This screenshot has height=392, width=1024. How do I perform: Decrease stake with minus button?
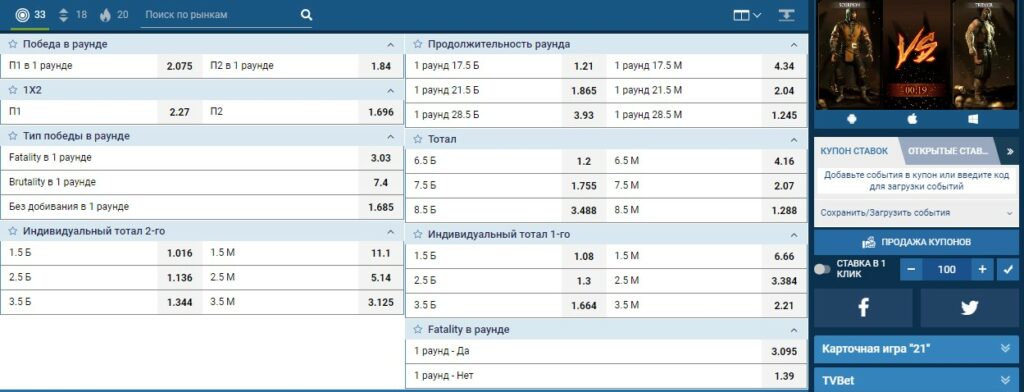coord(910,269)
